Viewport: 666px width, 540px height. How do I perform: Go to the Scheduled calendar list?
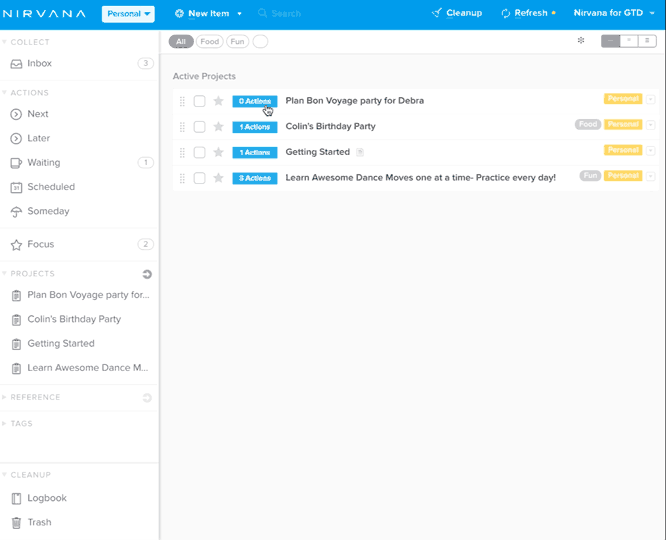pos(50,187)
